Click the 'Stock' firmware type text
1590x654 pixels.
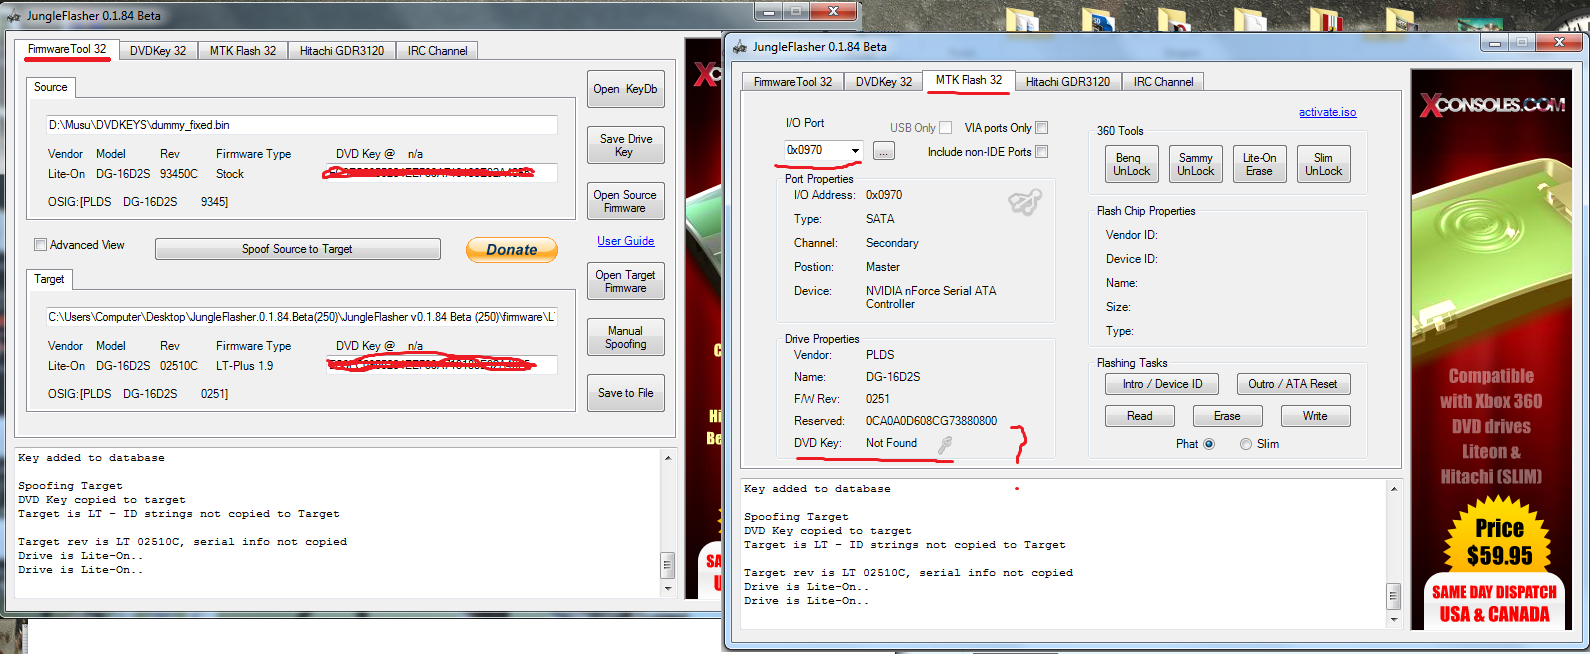pyautogui.click(x=230, y=174)
